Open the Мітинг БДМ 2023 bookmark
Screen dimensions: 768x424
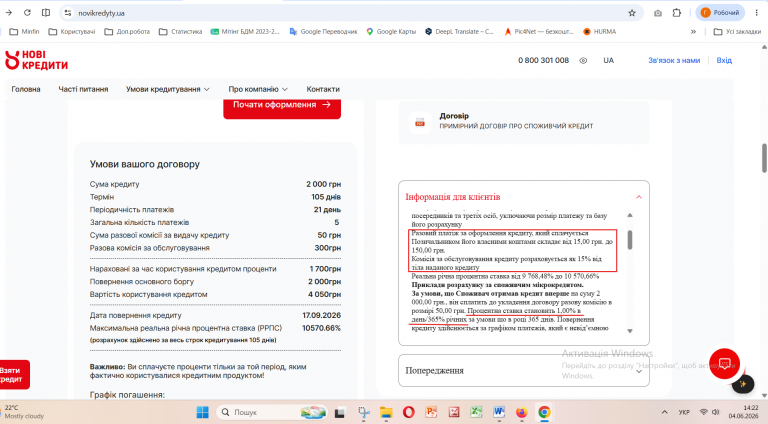[245, 31]
